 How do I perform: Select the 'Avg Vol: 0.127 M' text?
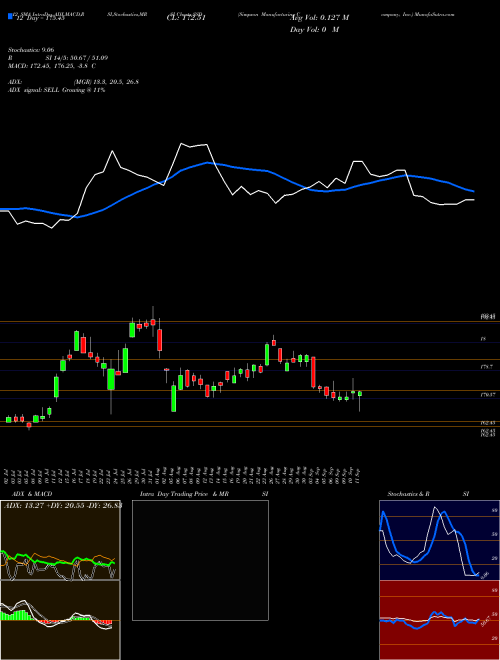tap(319, 18)
